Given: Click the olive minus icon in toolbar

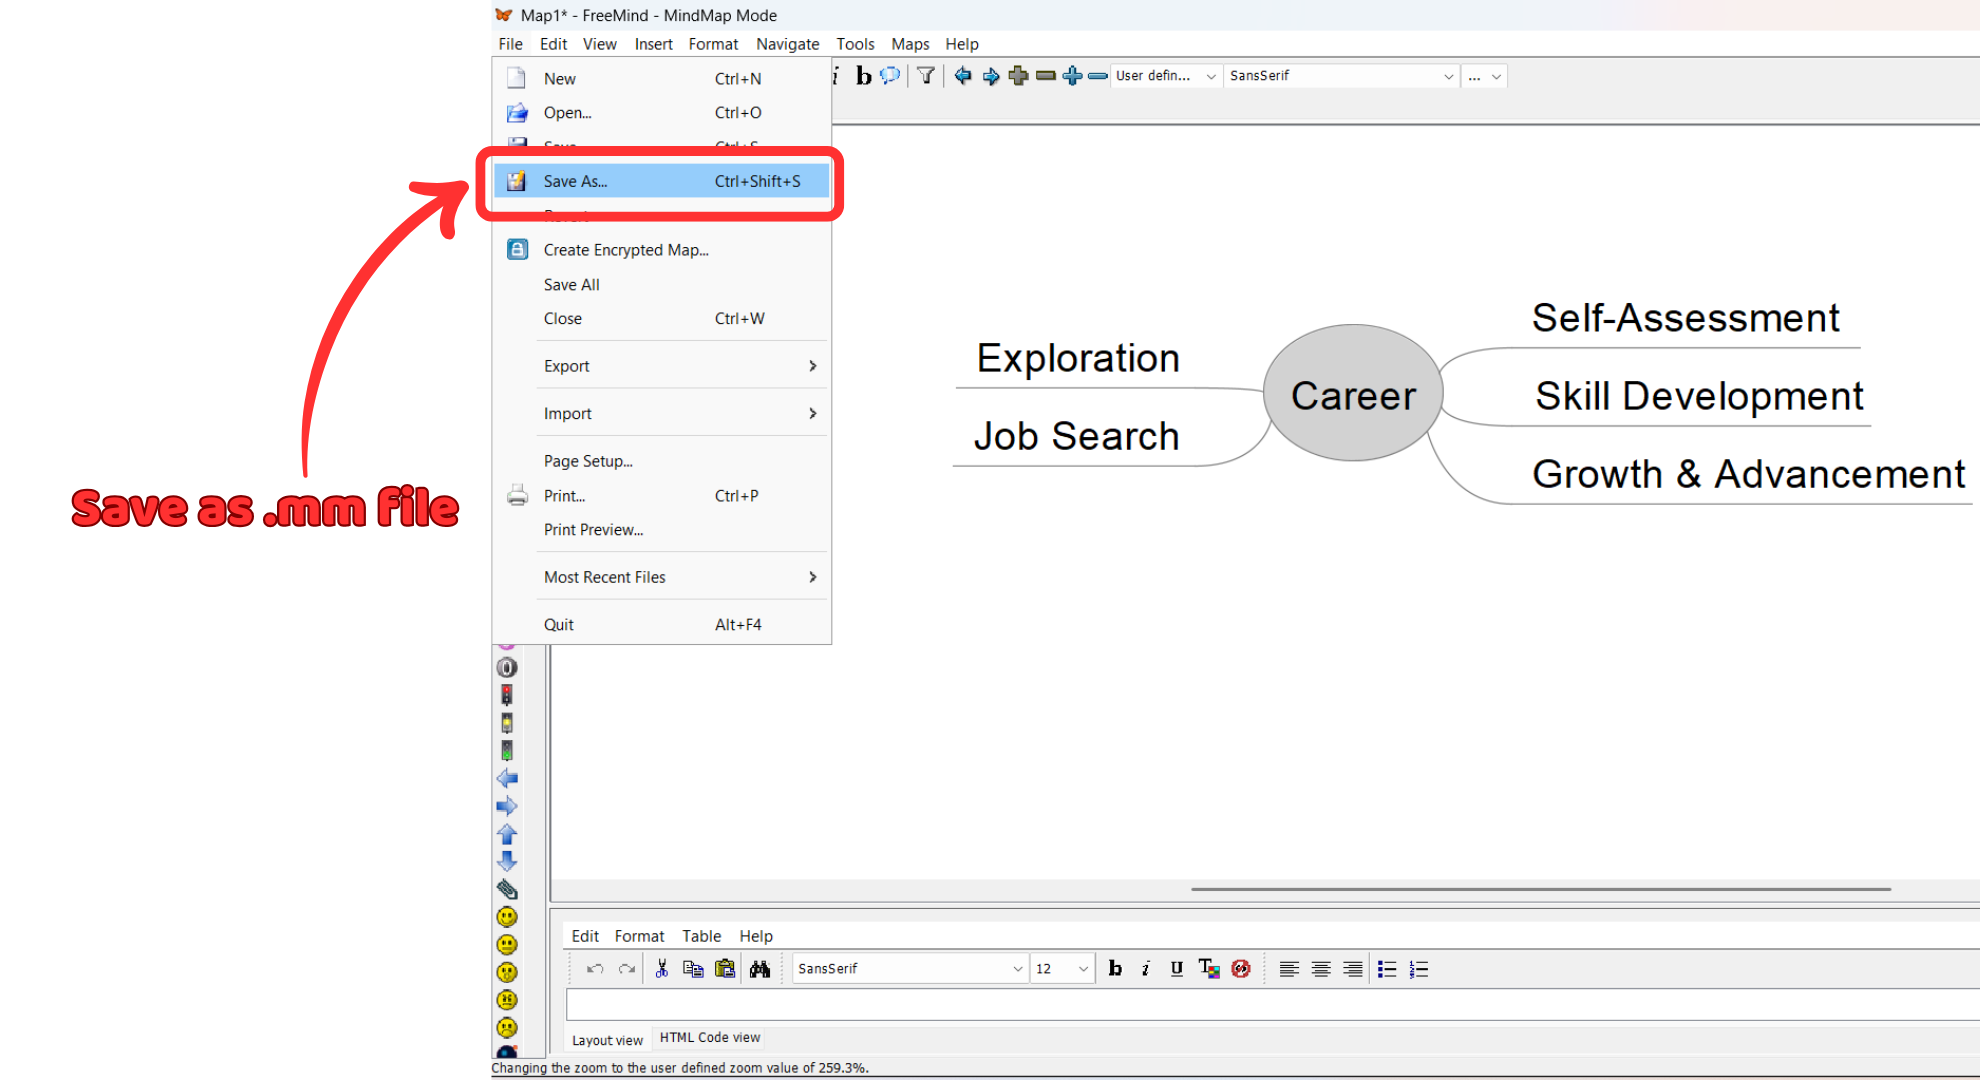Looking at the screenshot, I should tap(1046, 76).
